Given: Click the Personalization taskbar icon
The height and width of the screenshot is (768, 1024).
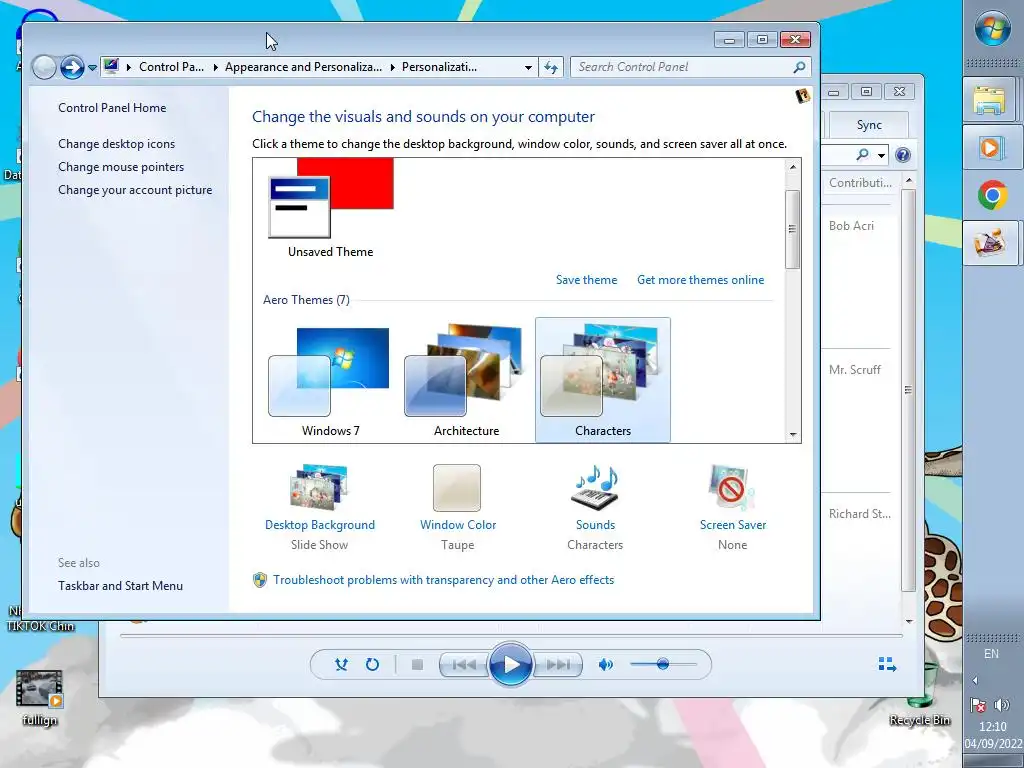Looking at the screenshot, I should click(x=989, y=243).
